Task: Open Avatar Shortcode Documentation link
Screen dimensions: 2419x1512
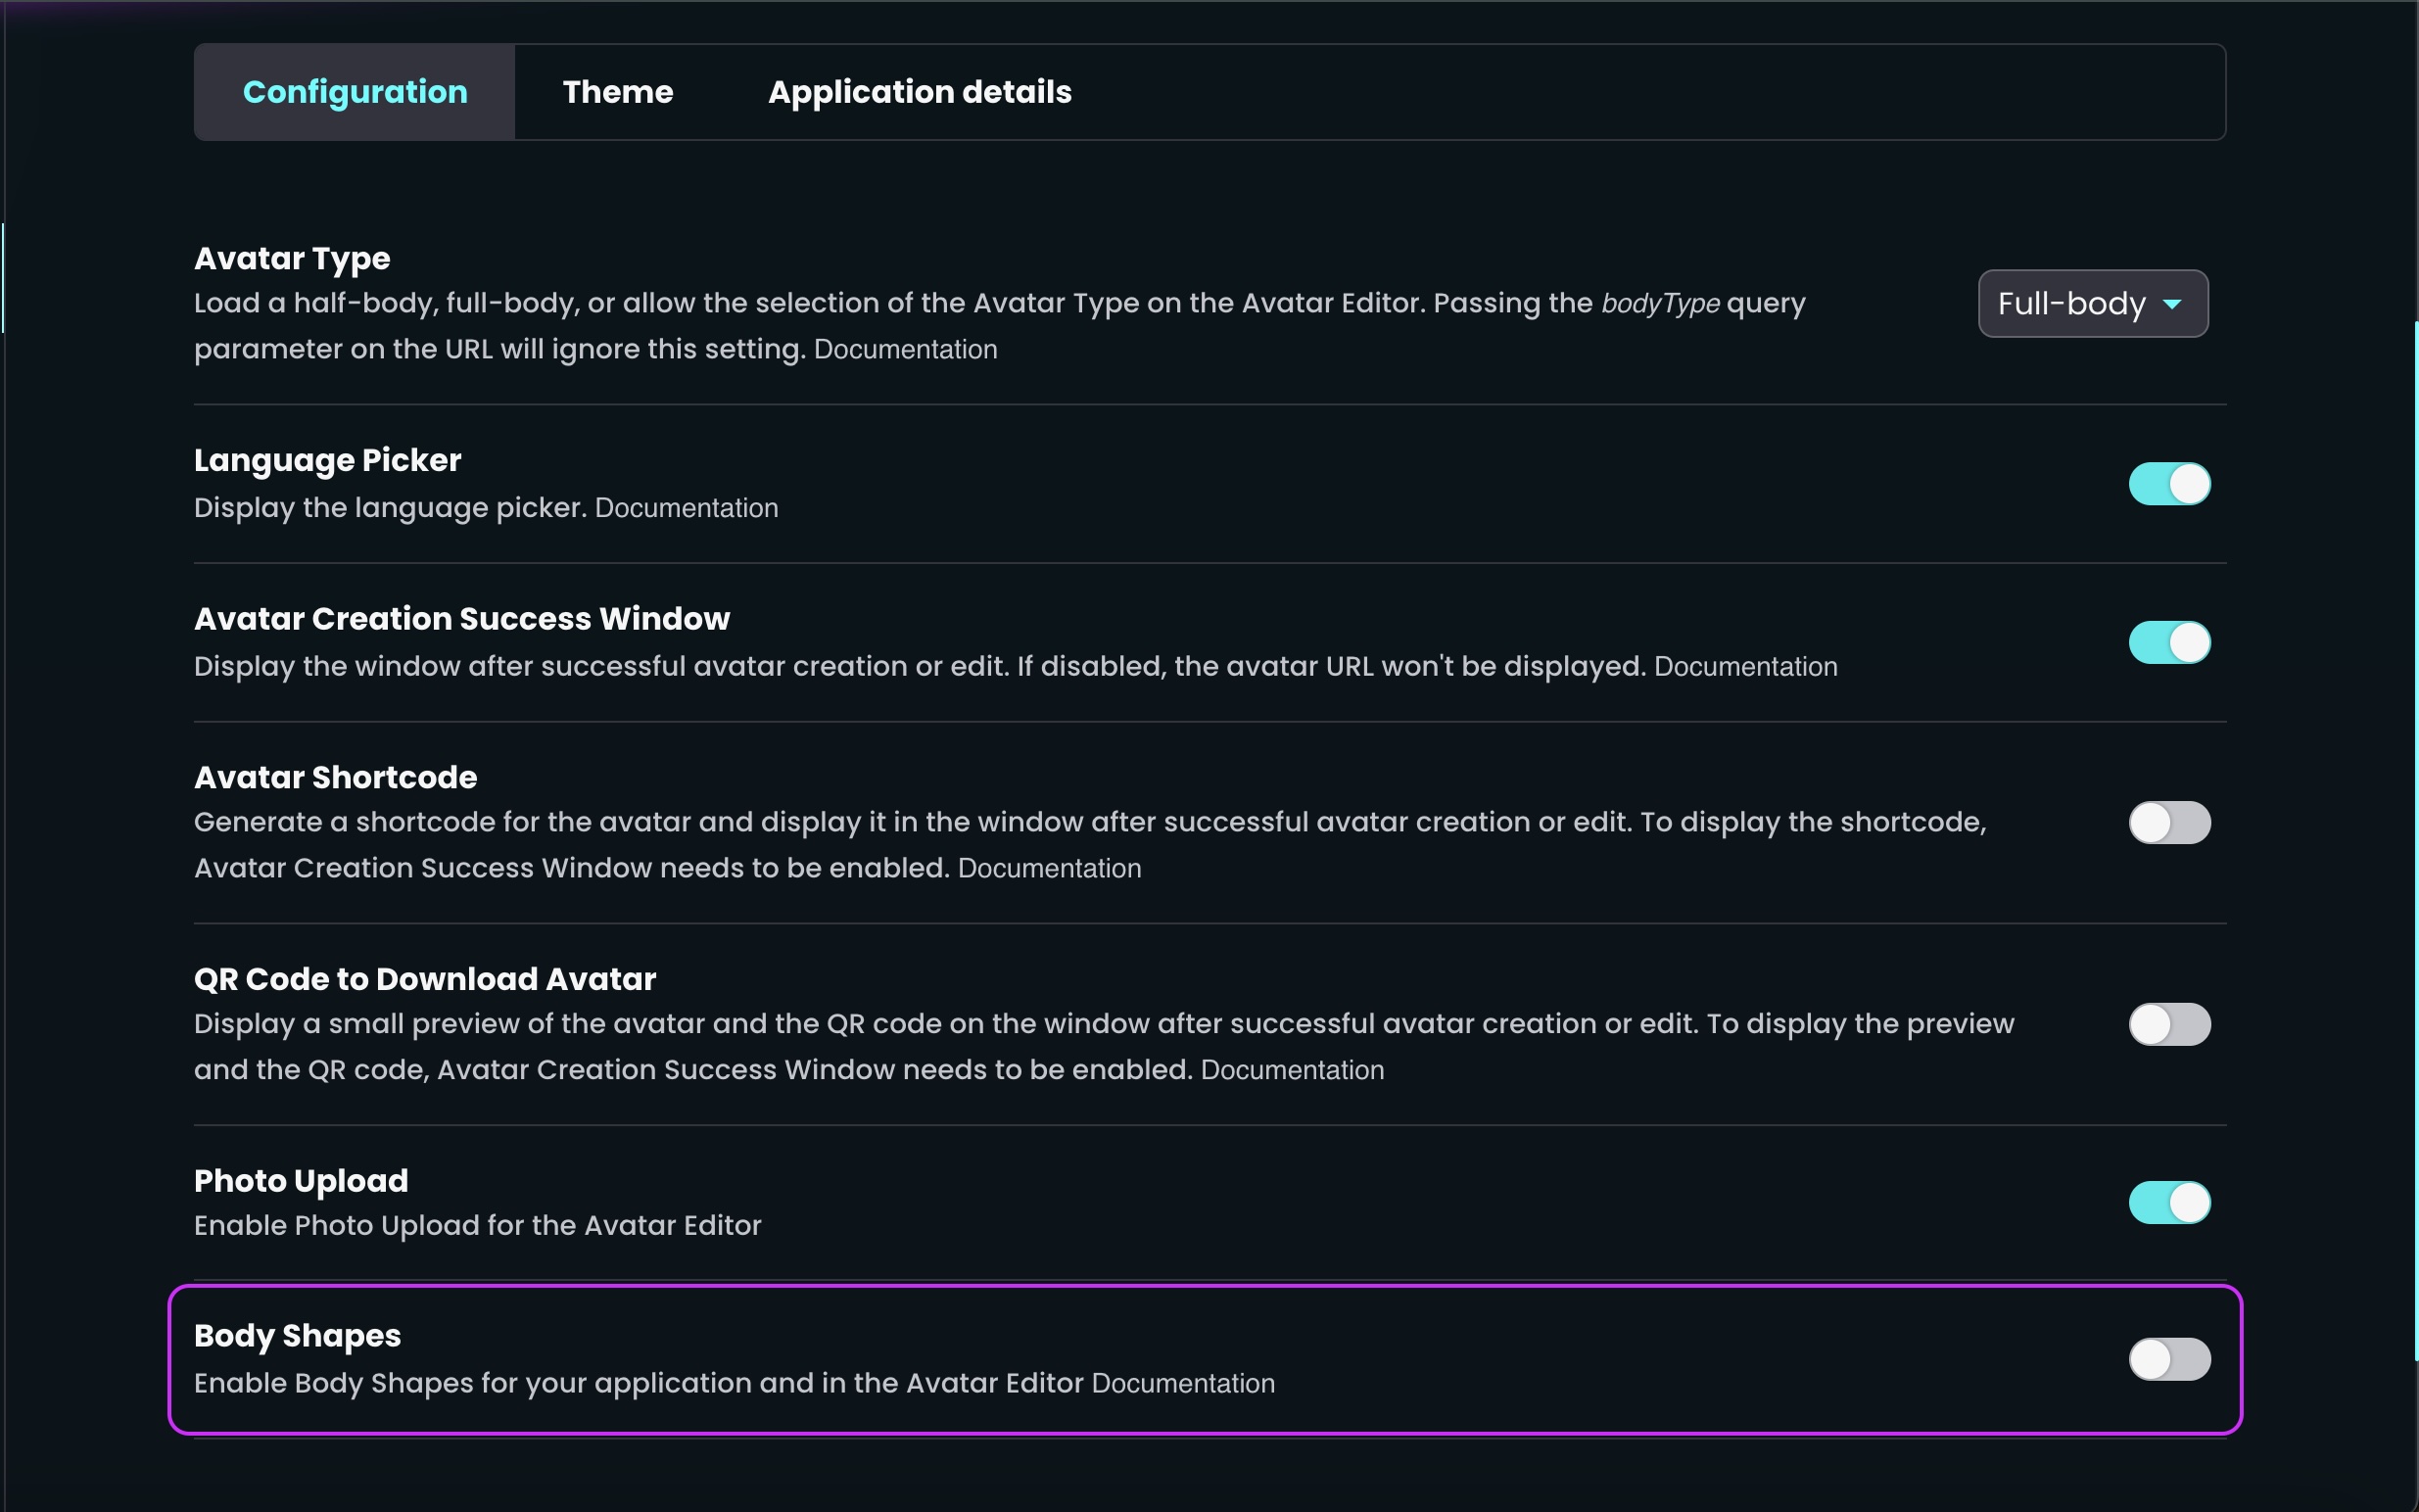Action: (x=1049, y=868)
